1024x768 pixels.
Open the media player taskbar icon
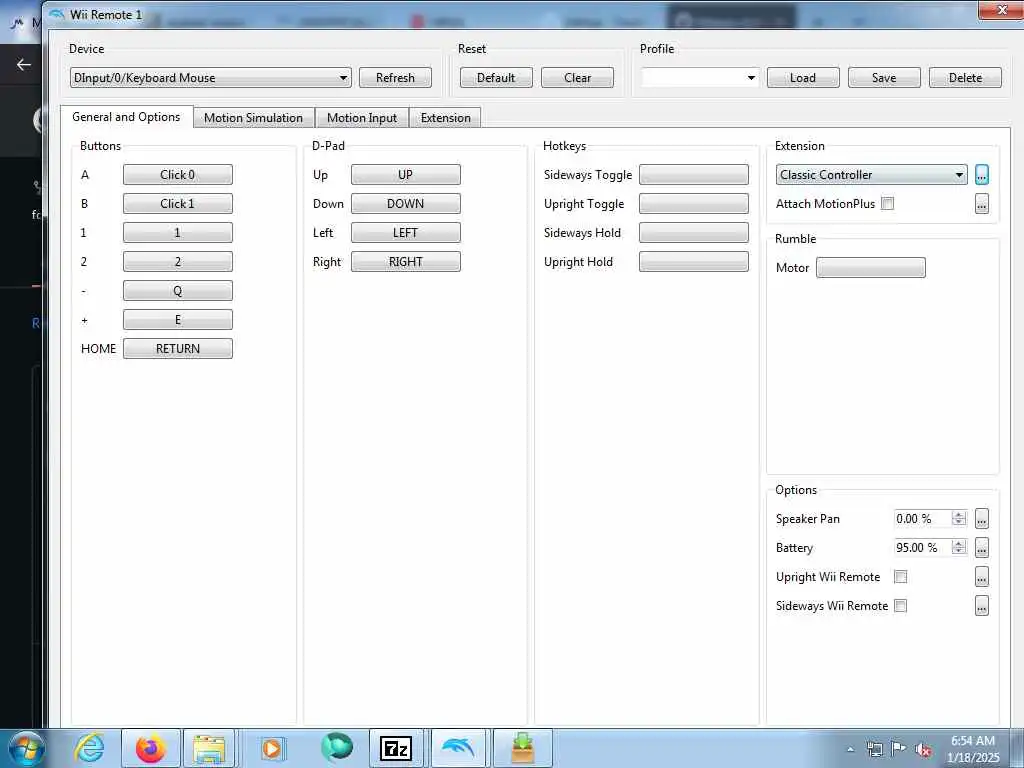272,748
